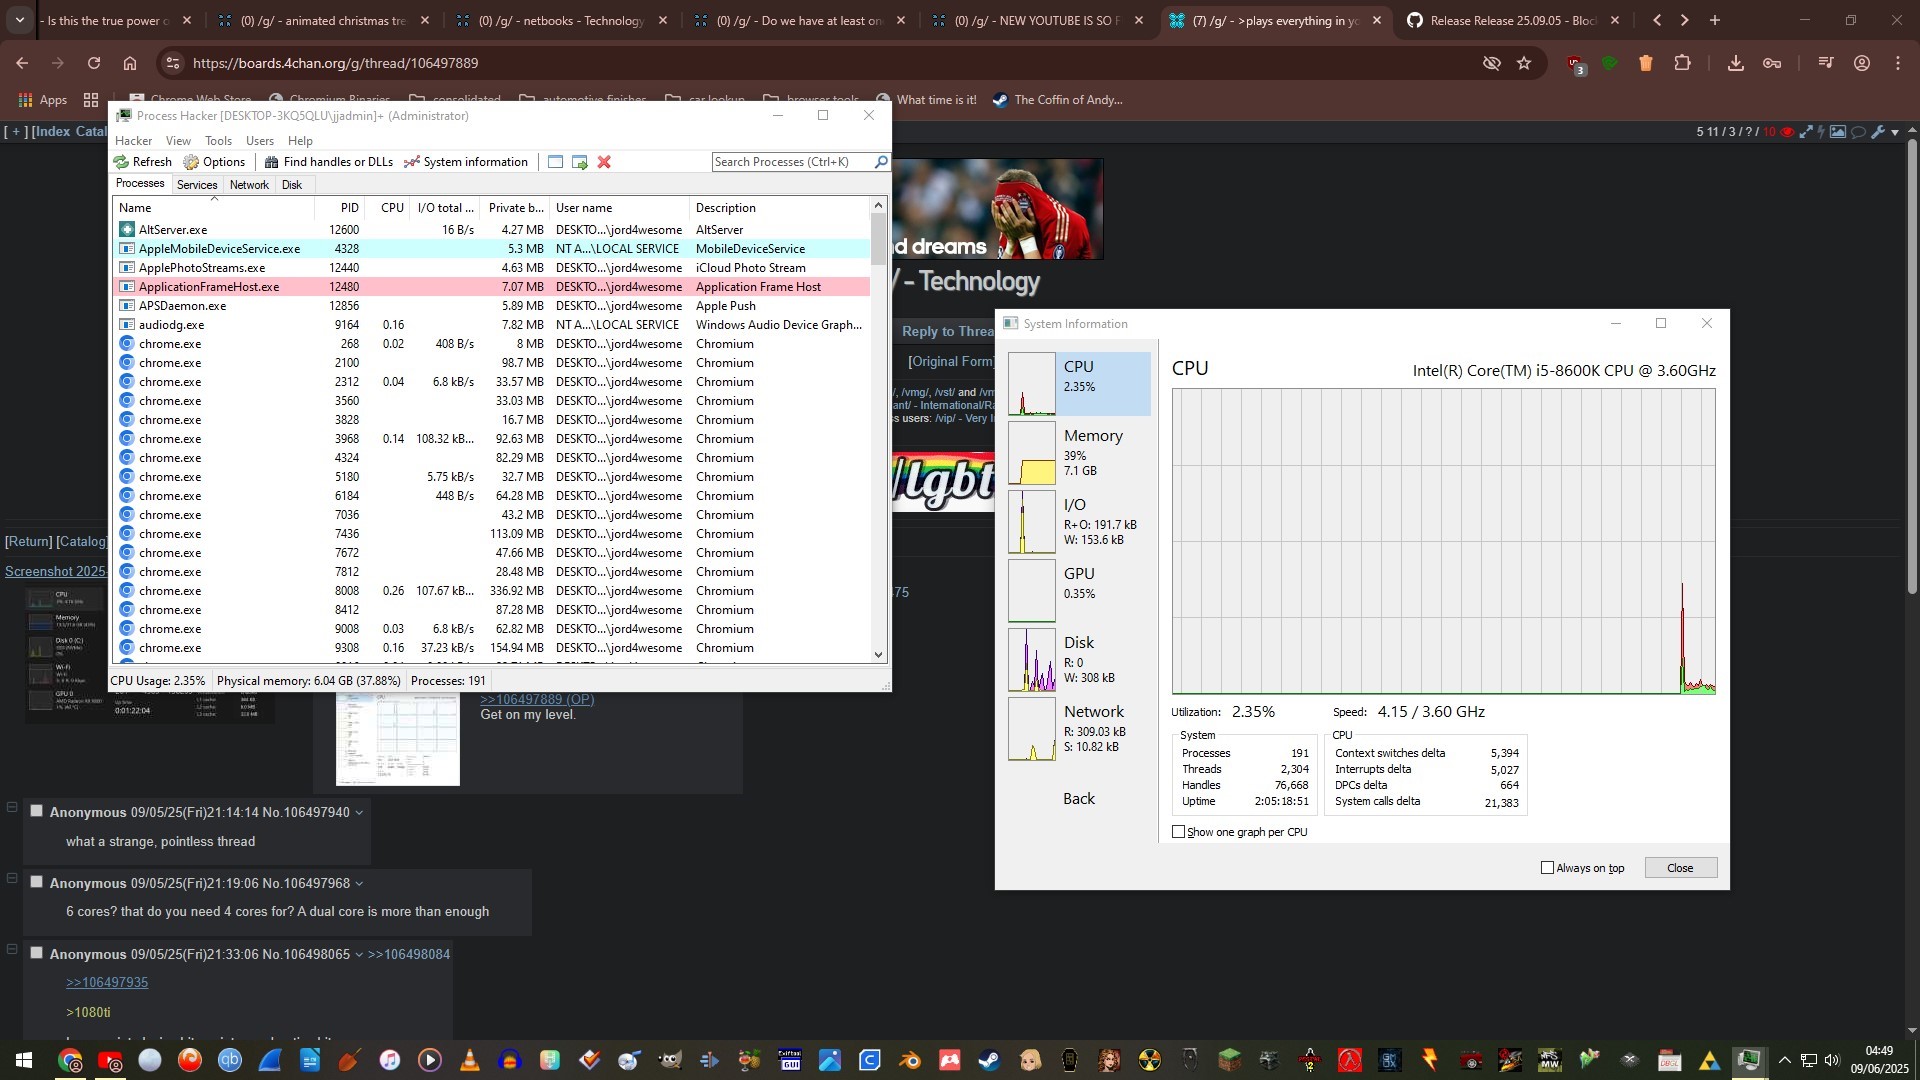Click the Chrome three-dot menu

1898,63
